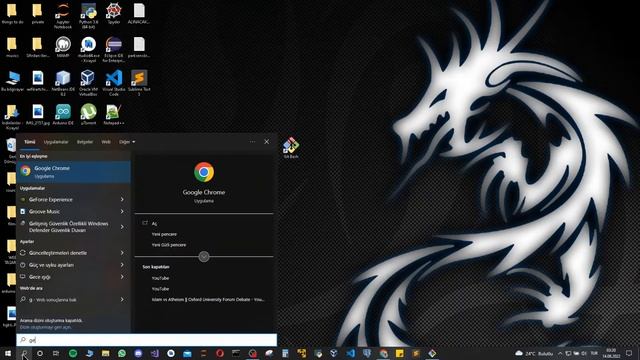Screen dimensions: 640x360
Task: Expand Groove Music result arrow
Action: click(x=122, y=211)
